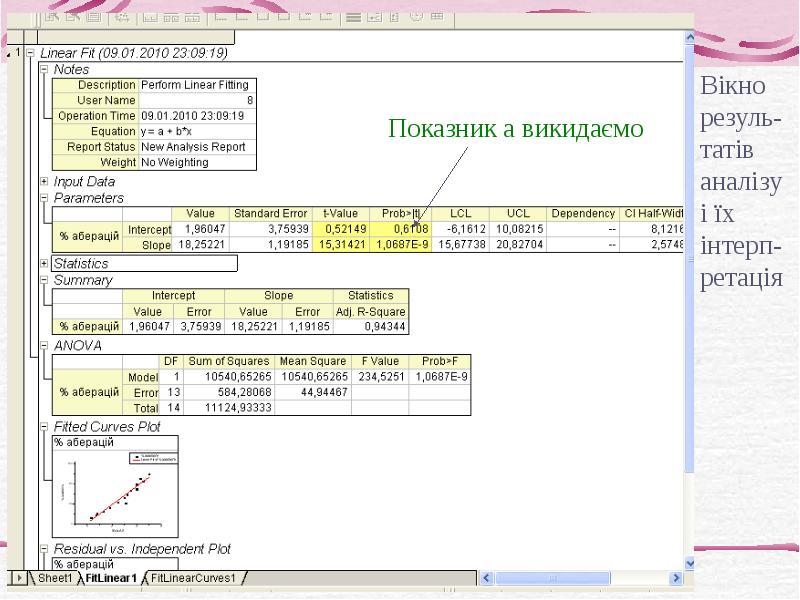Image resolution: width=800 pixels, height=600 pixels.
Task: Switch to the Sheet1 tab
Action: pos(55,578)
